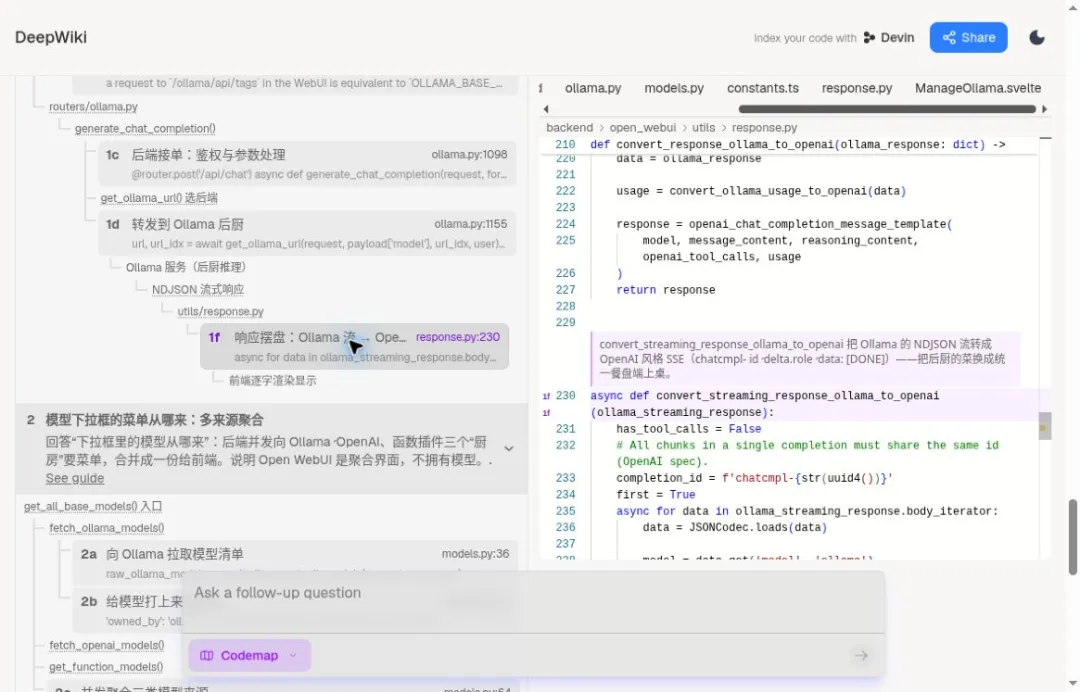
Task: Toggle dark mode with the moon icon
Action: [1037, 38]
